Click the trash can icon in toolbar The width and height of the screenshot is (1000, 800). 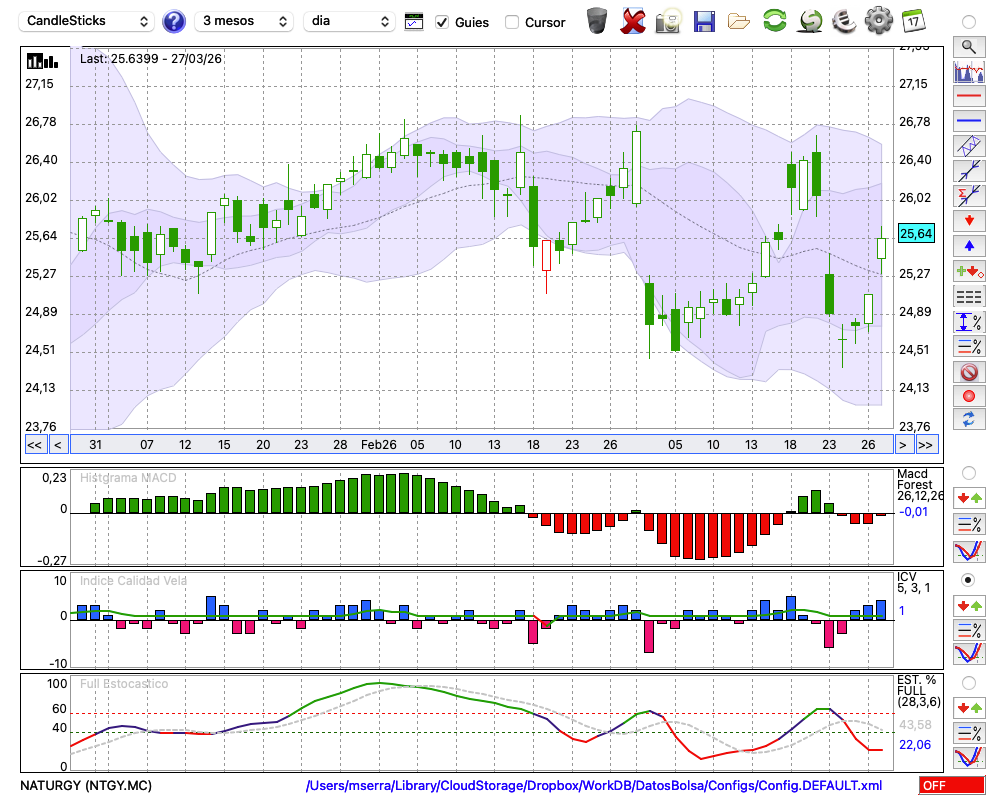tap(597, 21)
